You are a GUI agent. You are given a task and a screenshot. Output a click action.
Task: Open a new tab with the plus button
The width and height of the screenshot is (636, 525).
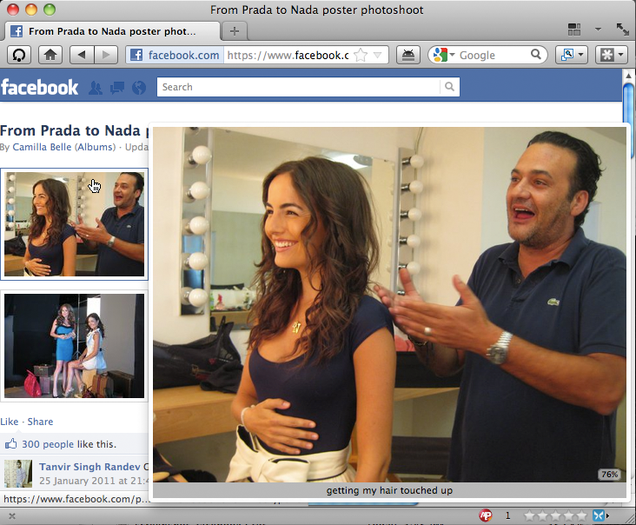coord(234,31)
